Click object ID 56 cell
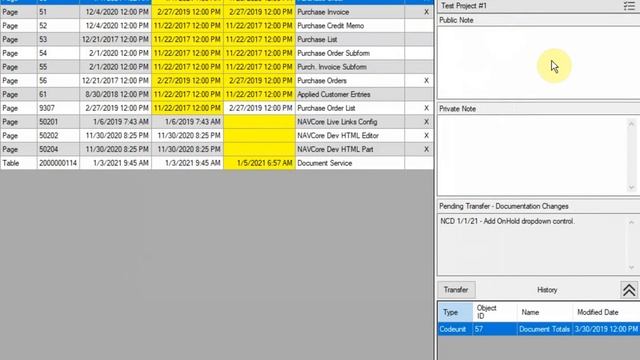640x360 pixels. click(58, 81)
